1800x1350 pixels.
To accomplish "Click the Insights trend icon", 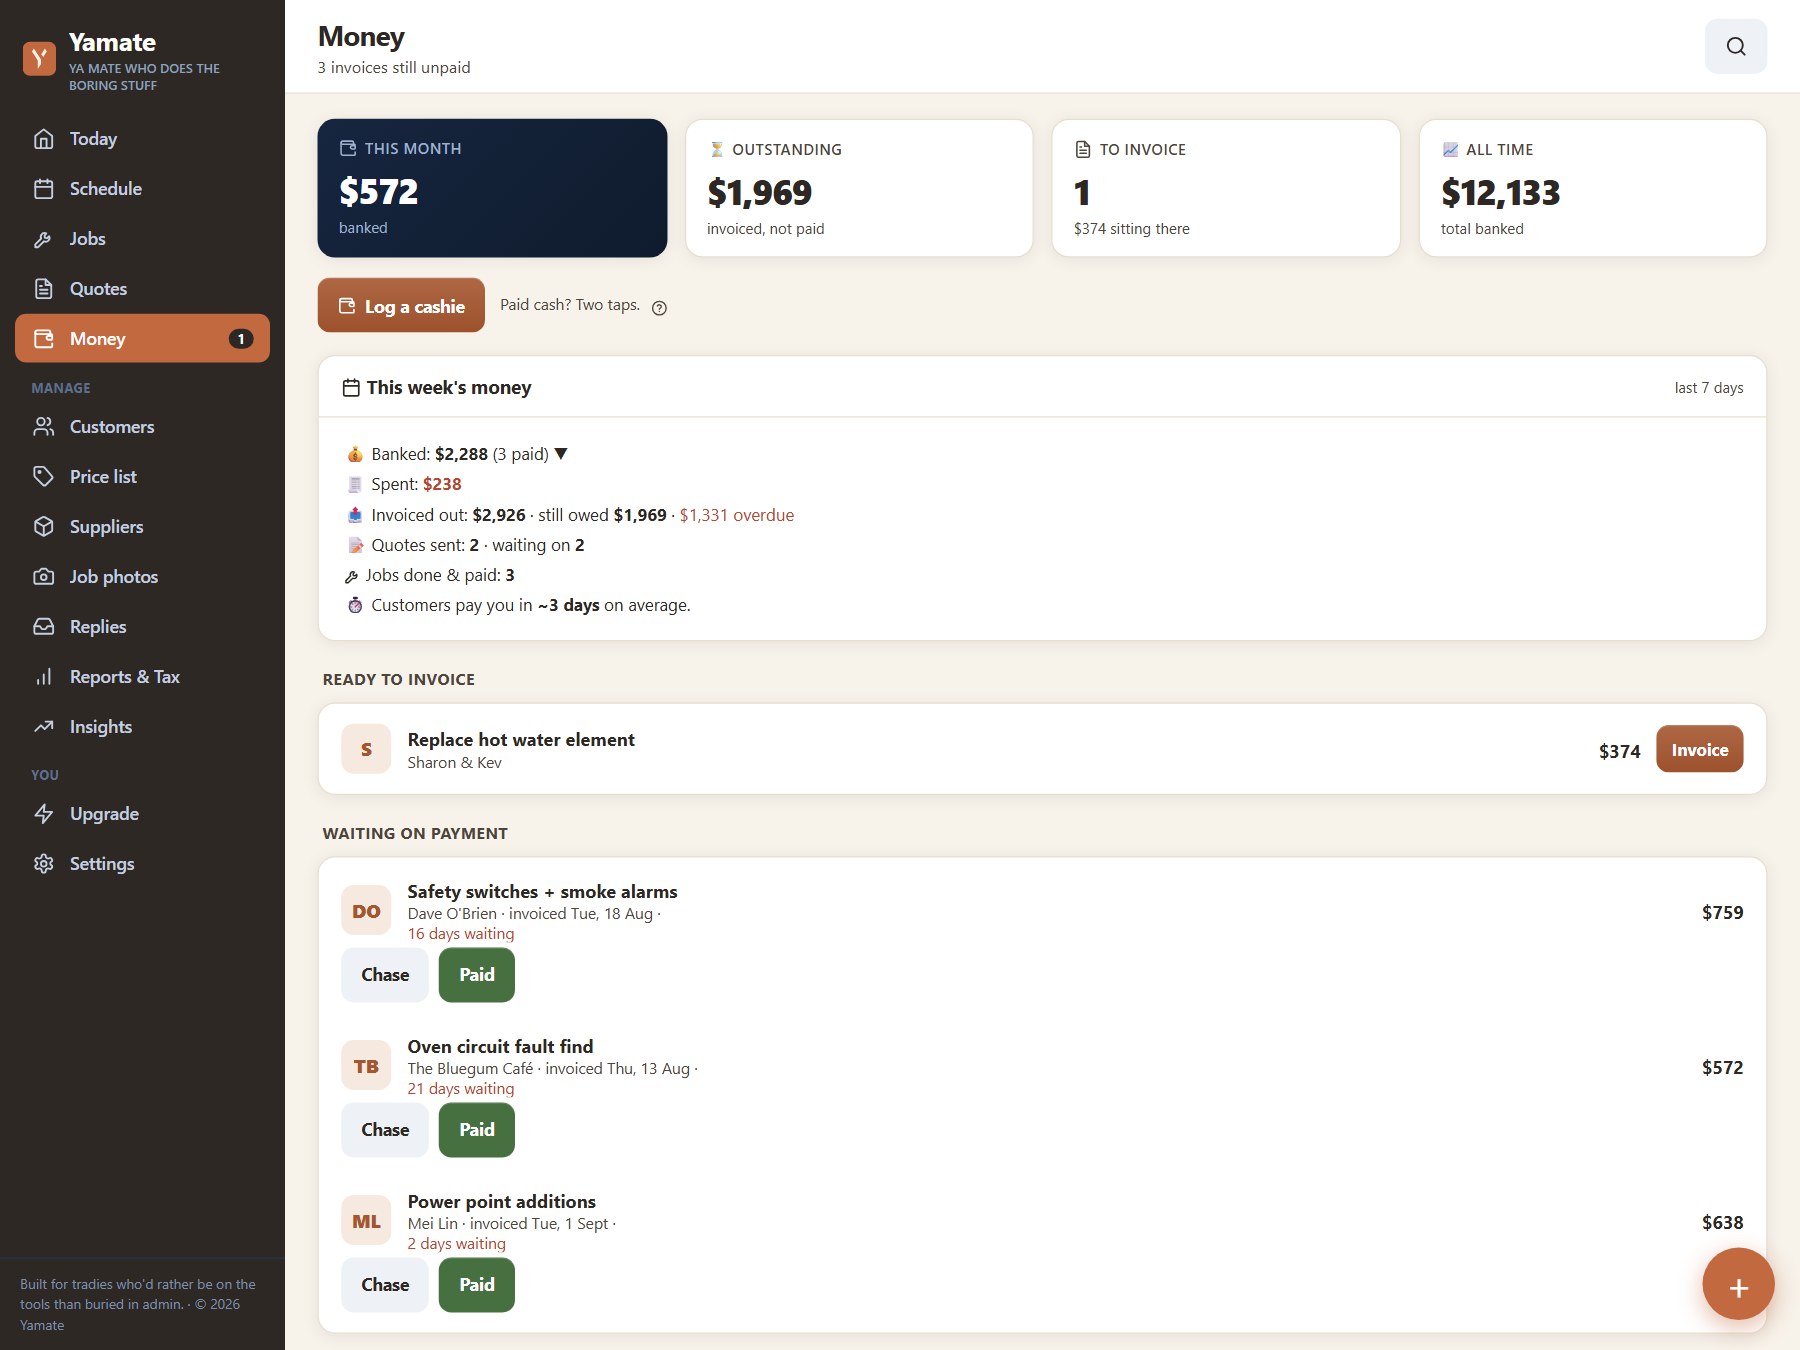I will point(44,727).
